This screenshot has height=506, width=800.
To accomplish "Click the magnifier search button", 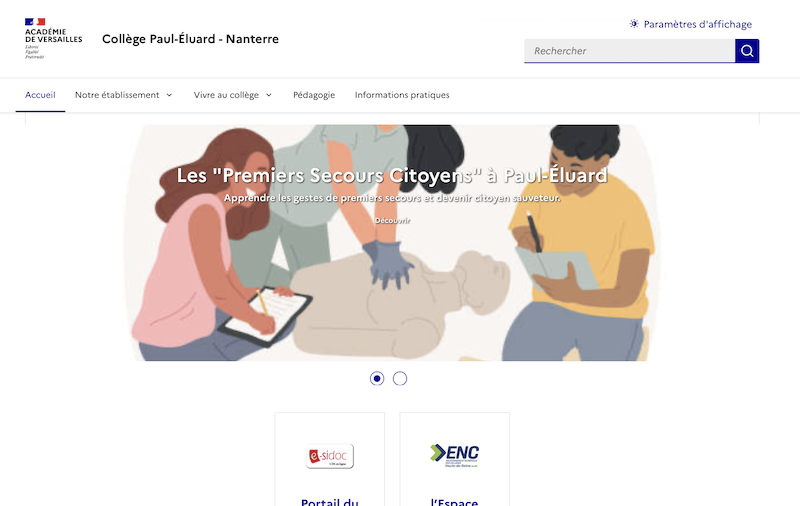I will coord(747,51).
